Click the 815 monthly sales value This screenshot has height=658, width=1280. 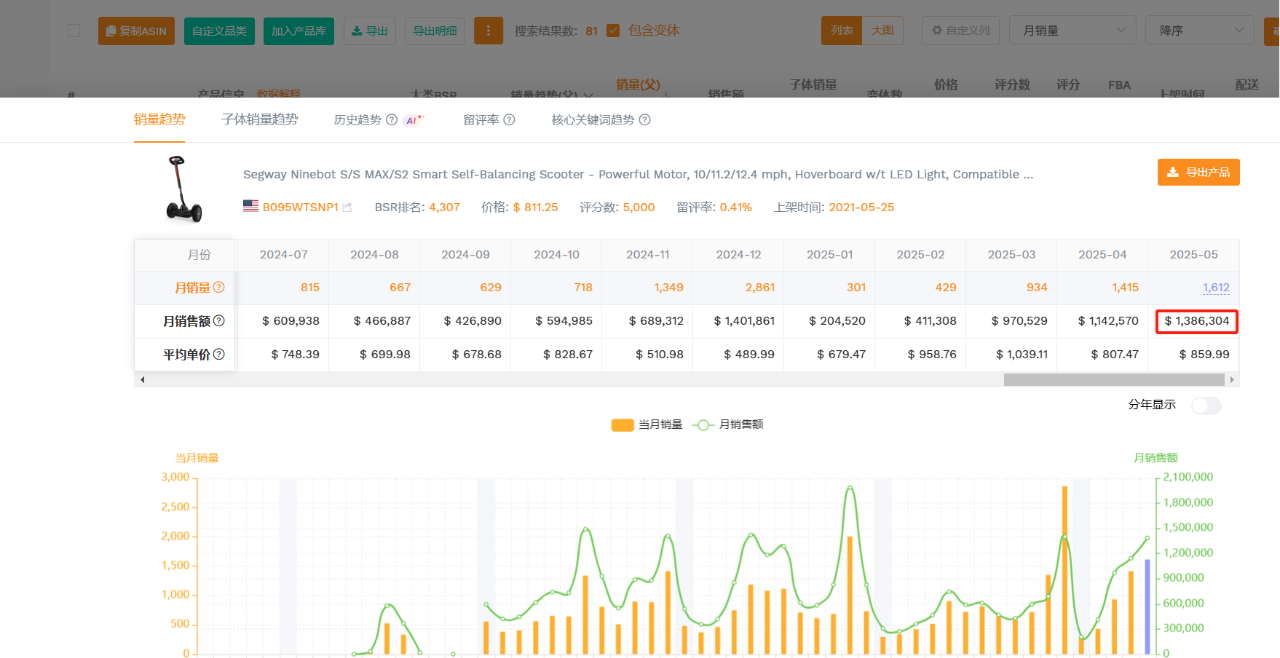click(x=310, y=288)
